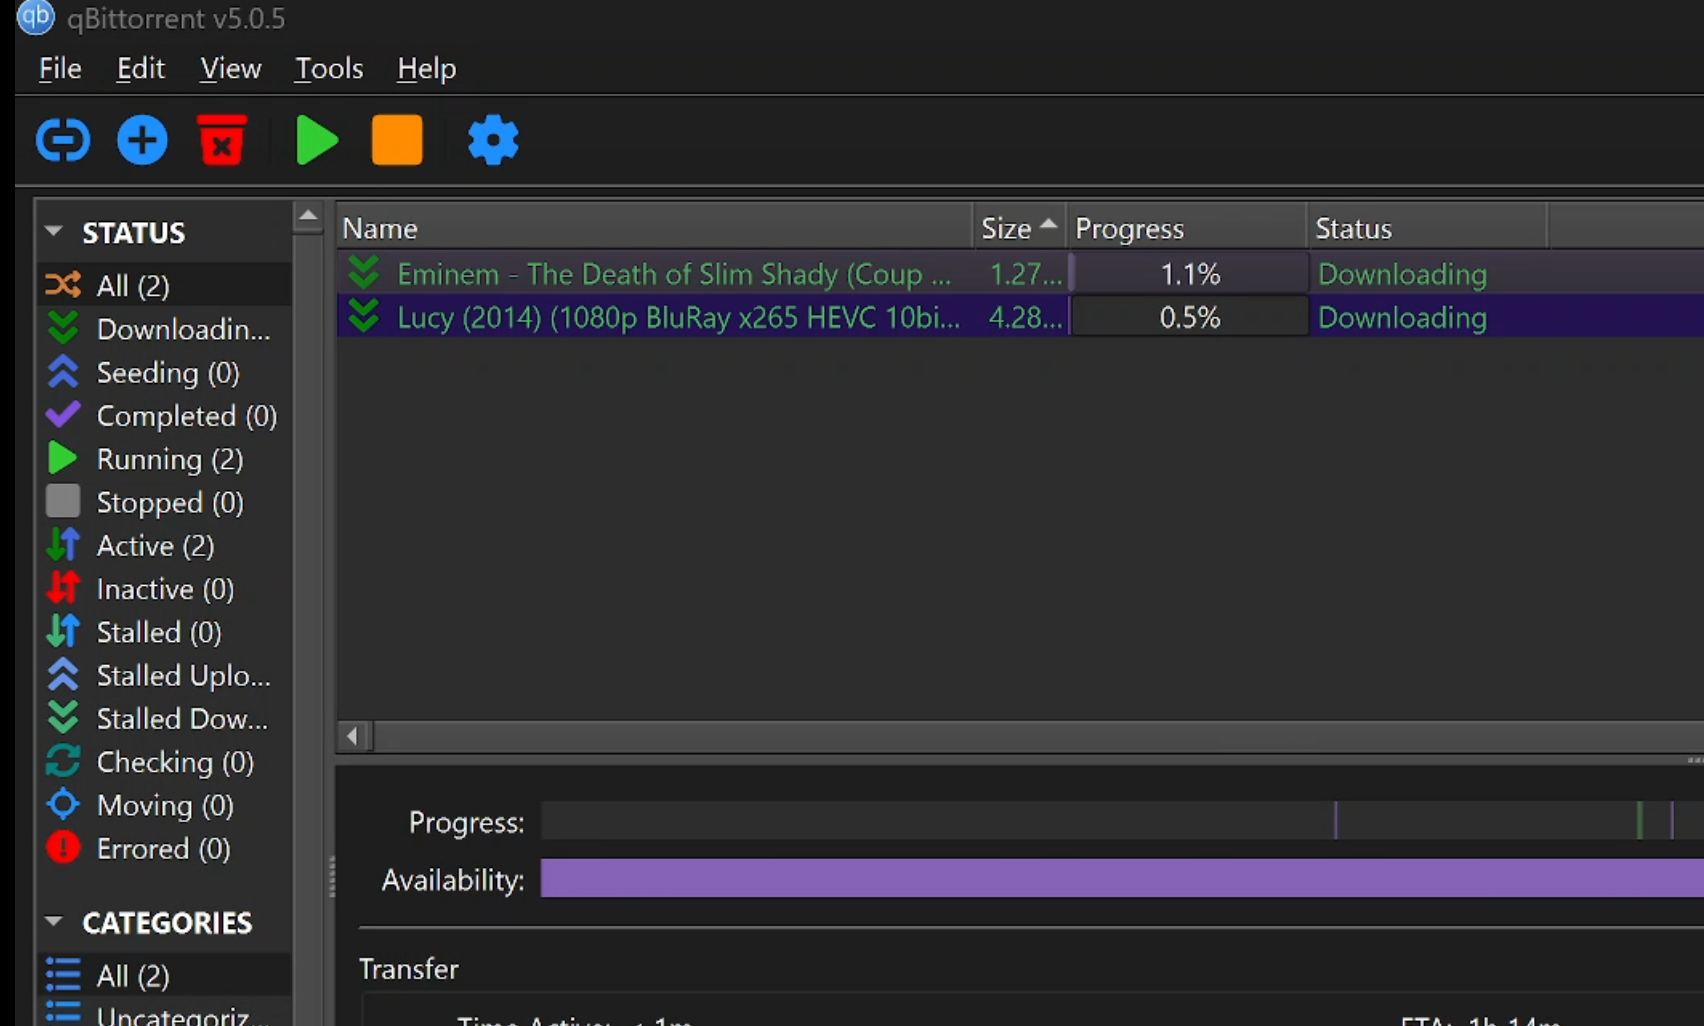Open Options via the blue gear icon
This screenshot has width=1704, height=1026.
[493, 140]
